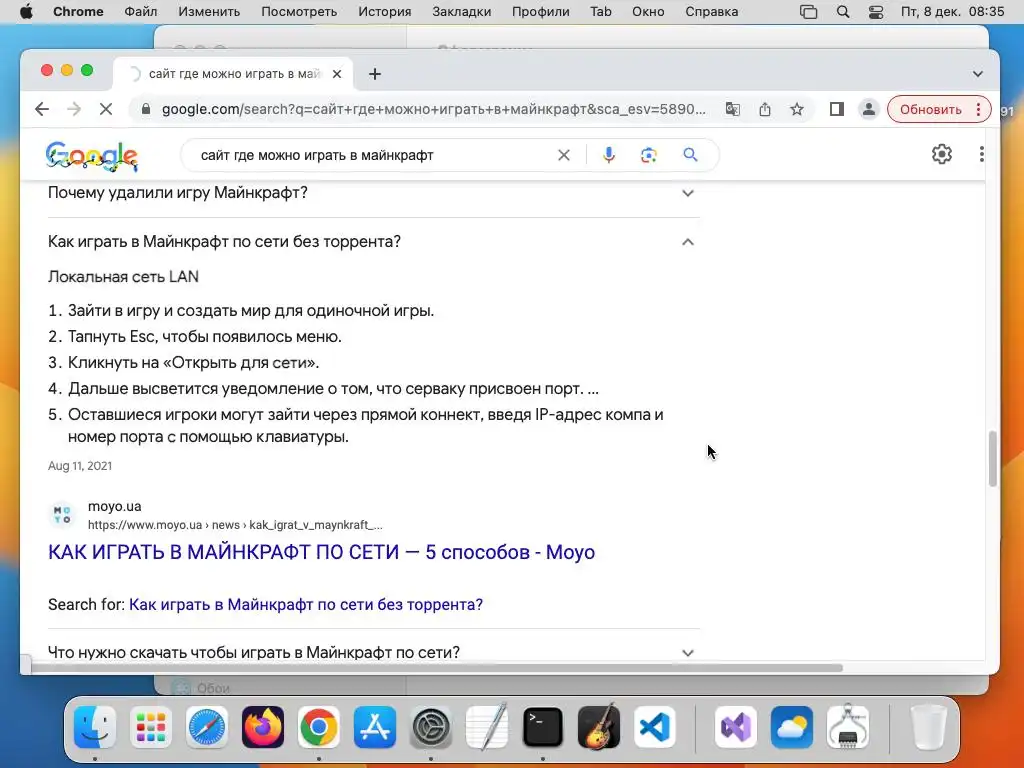Open purple Visual Studio in Dock

click(x=736, y=727)
